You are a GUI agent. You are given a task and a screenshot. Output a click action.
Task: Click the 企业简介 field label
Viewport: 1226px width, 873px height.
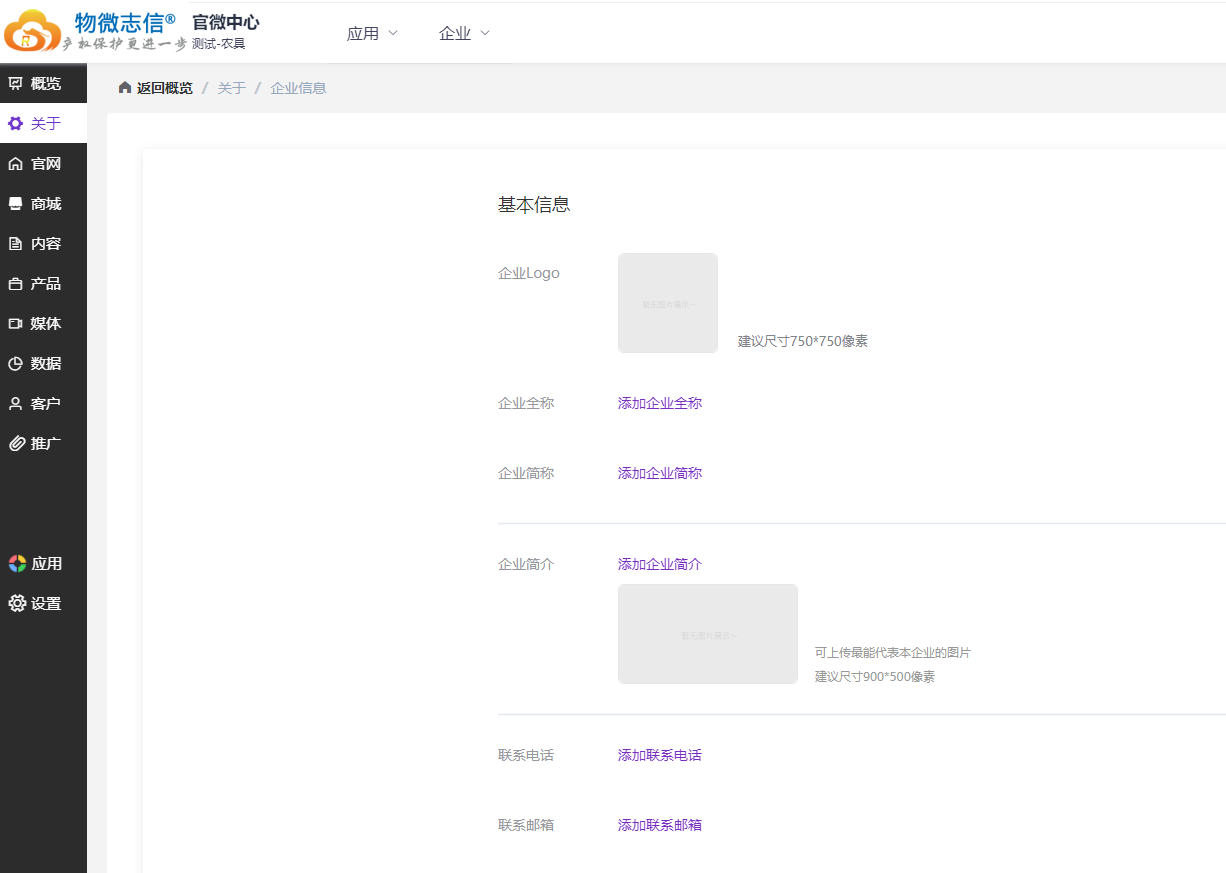coord(526,564)
